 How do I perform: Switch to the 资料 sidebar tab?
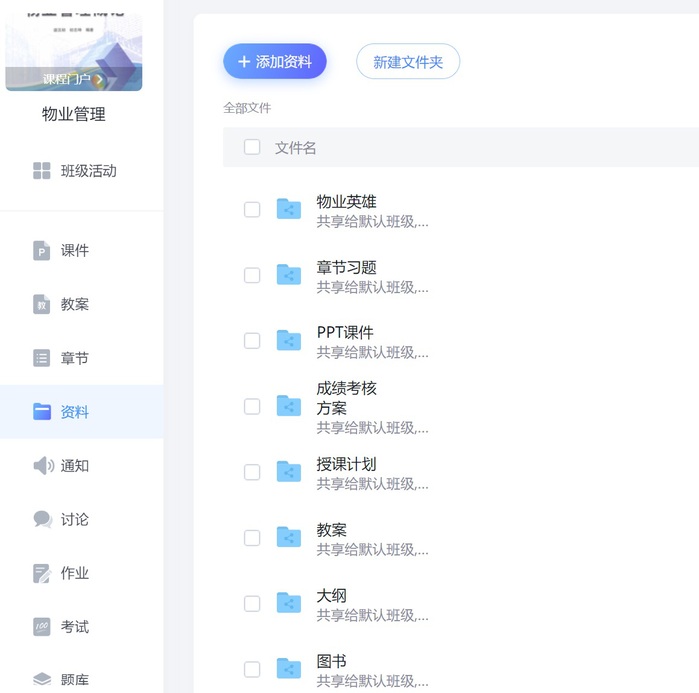click(x=74, y=412)
